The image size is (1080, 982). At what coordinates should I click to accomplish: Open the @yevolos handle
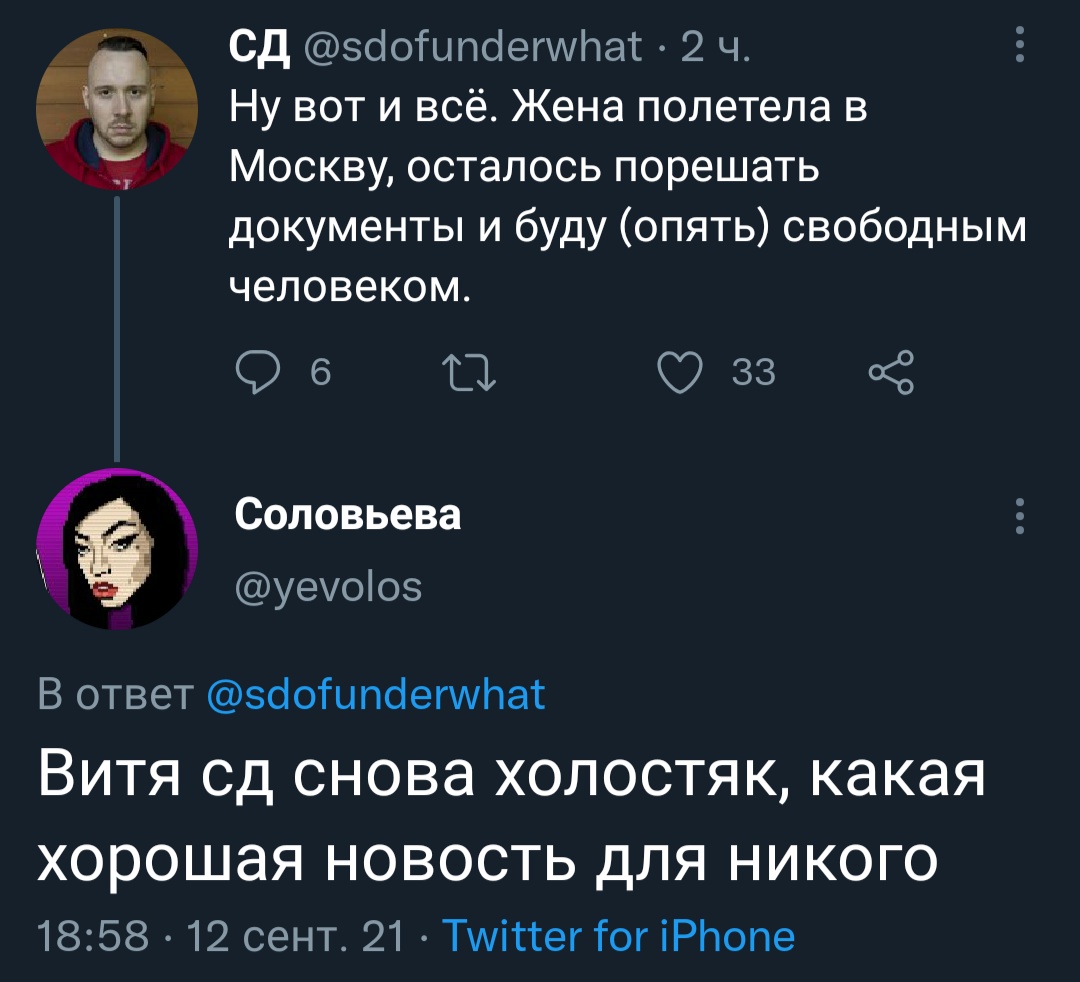tap(328, 587)
